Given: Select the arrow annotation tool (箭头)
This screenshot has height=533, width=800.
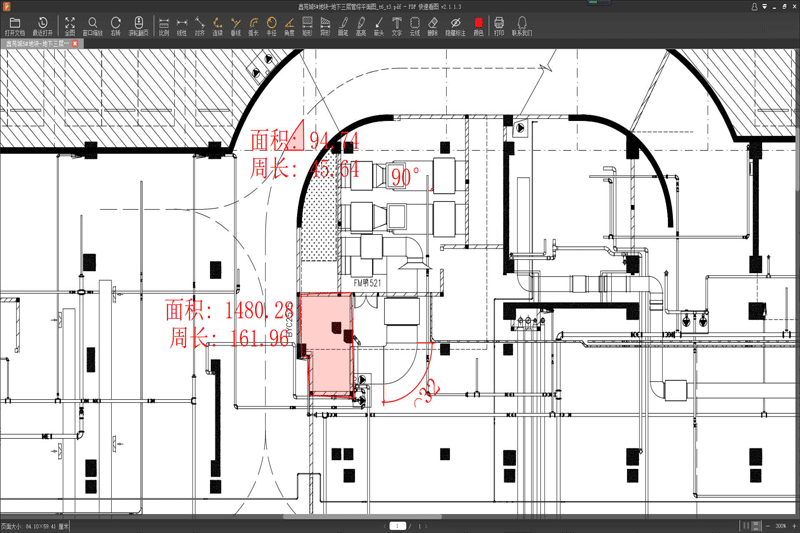Looking at the screenshot, I should pos(379,26).
